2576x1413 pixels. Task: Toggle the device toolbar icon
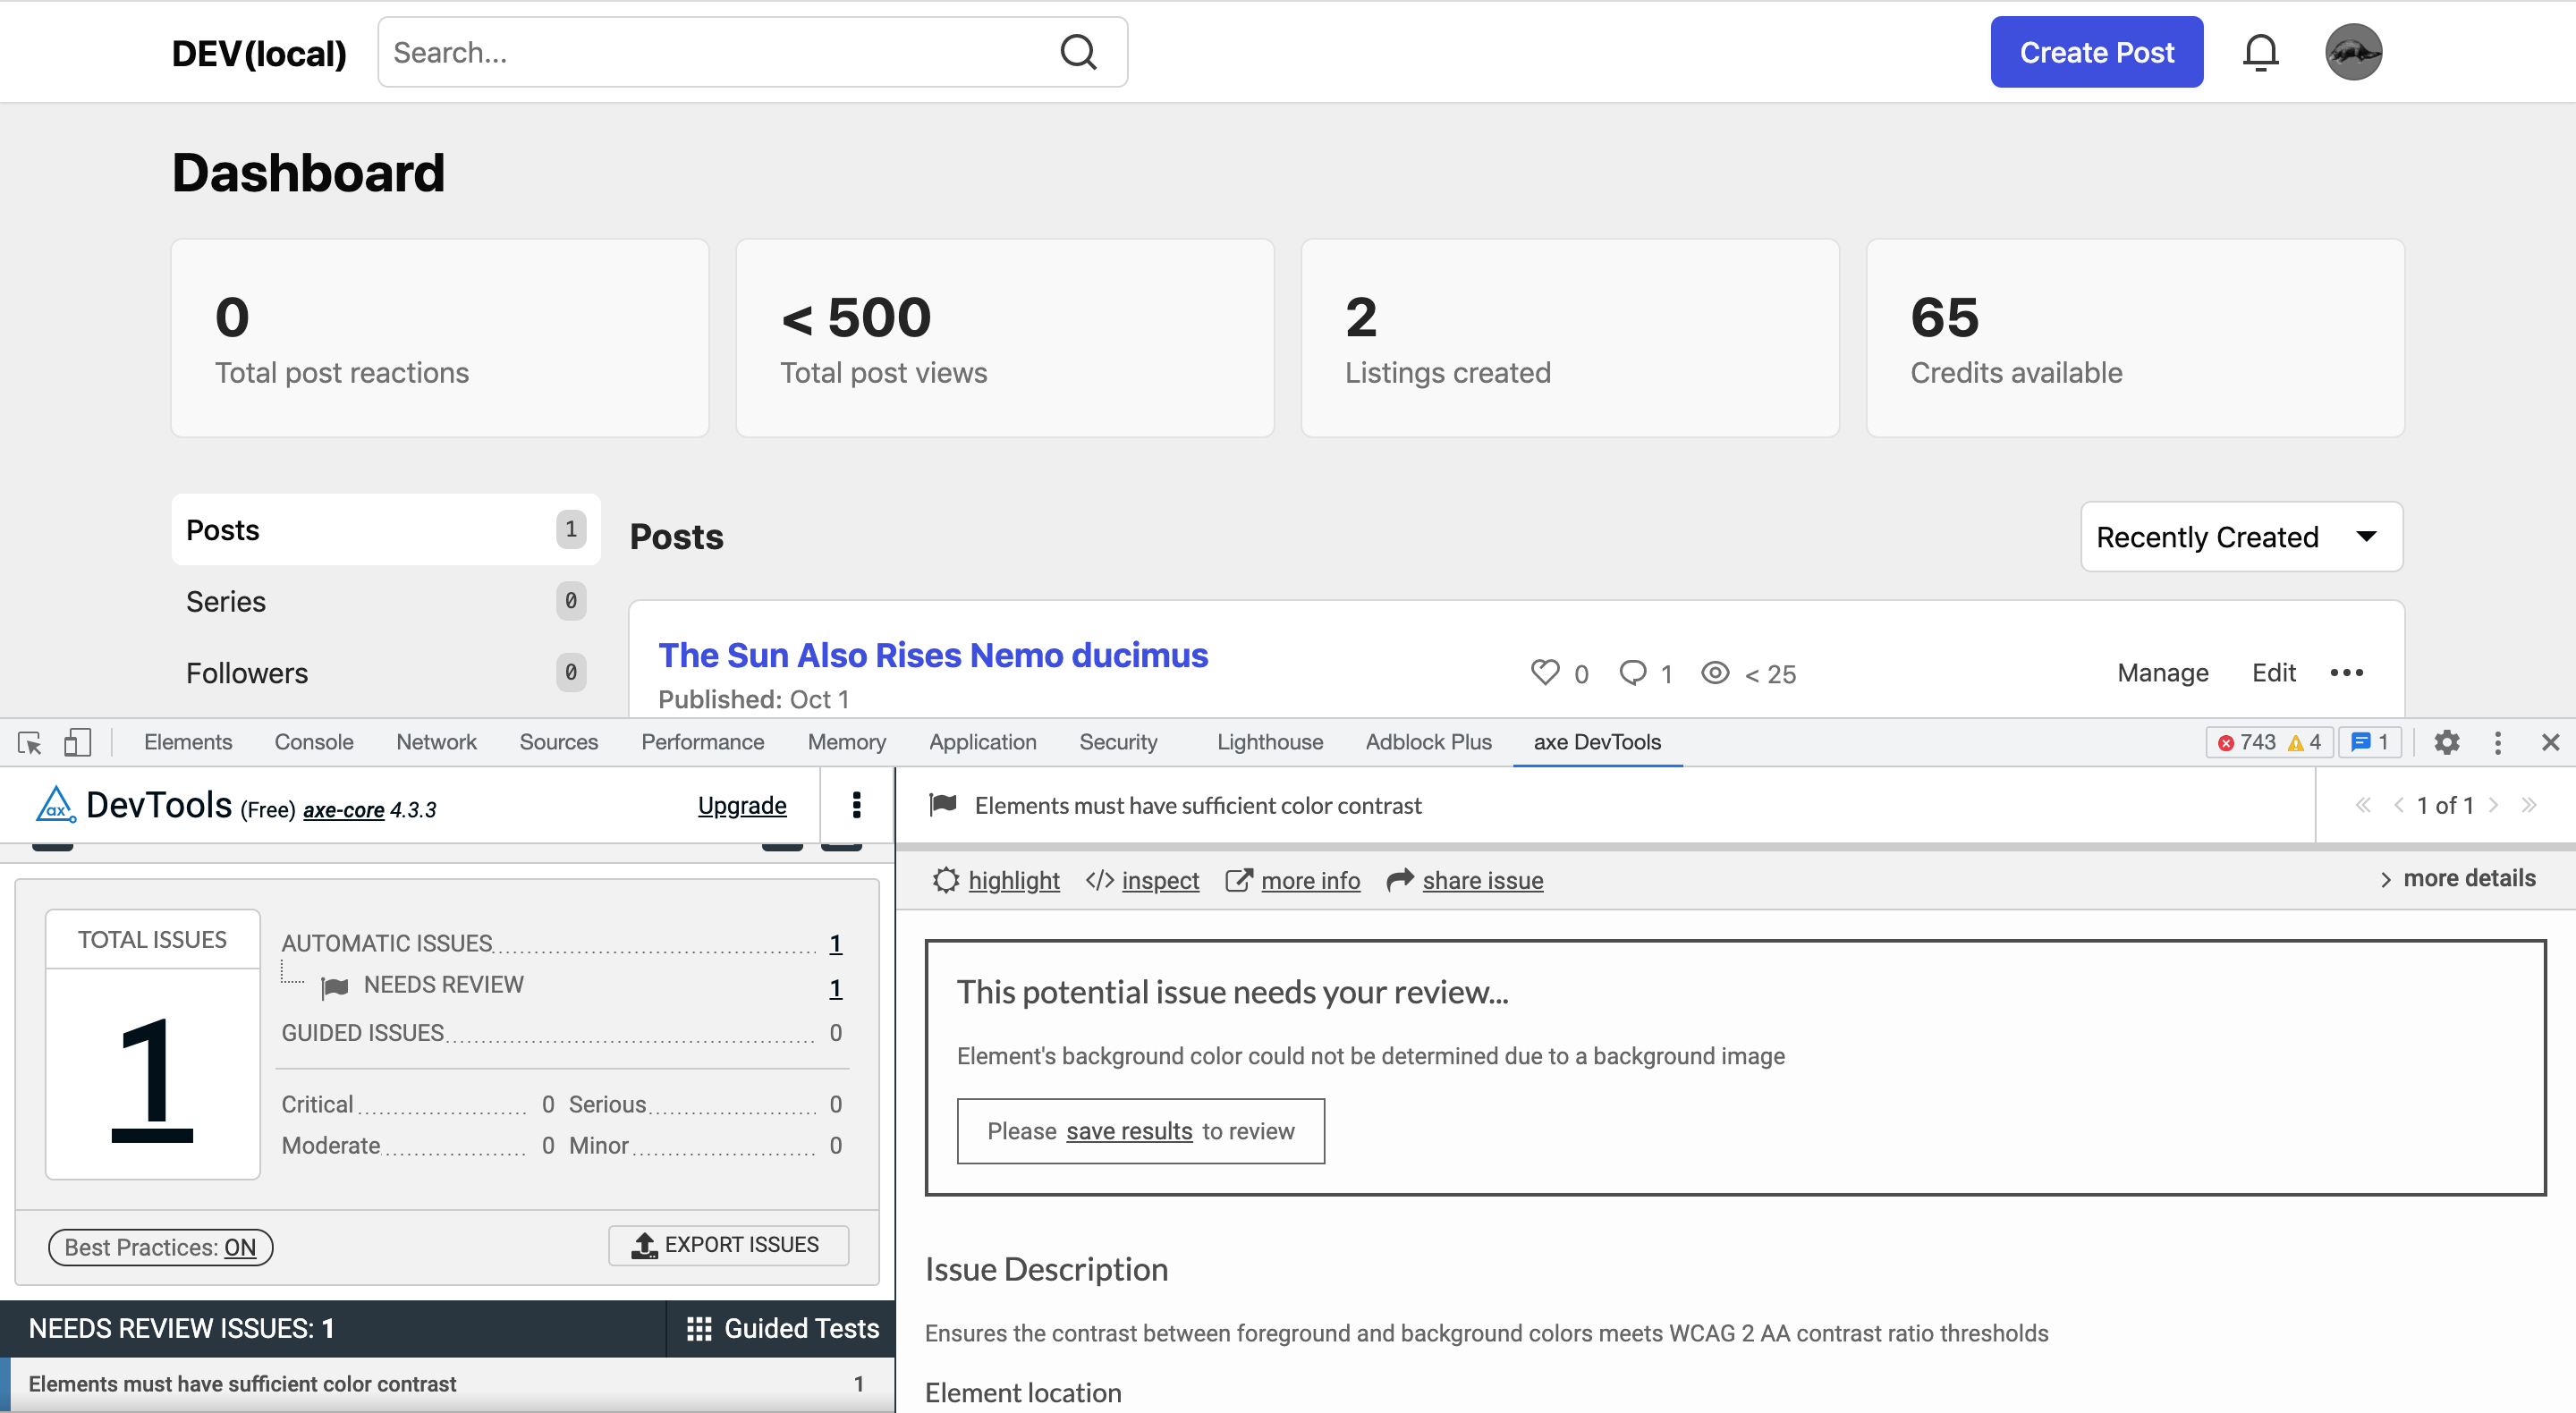[x=77, y=743]
